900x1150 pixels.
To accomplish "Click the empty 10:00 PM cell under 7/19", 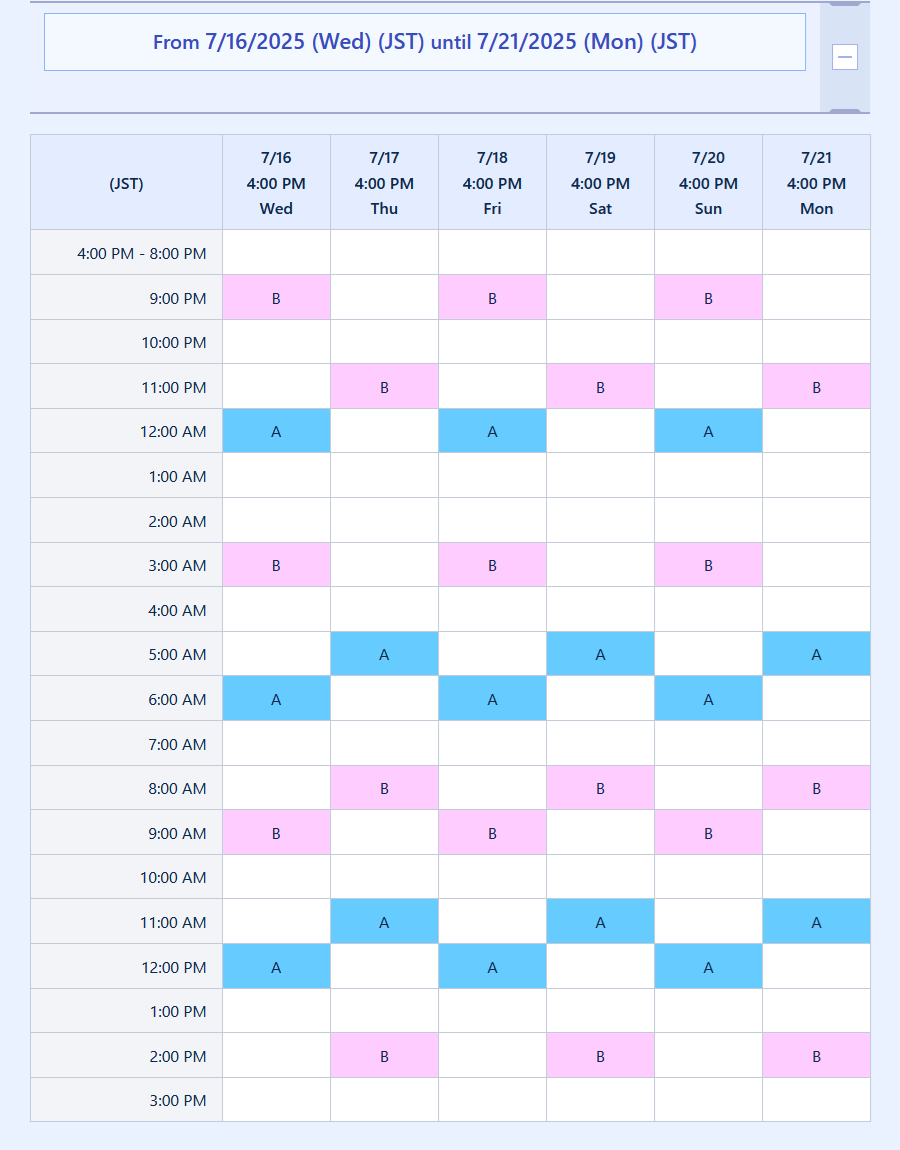I will pyautogui.click(x=600, y=342).
